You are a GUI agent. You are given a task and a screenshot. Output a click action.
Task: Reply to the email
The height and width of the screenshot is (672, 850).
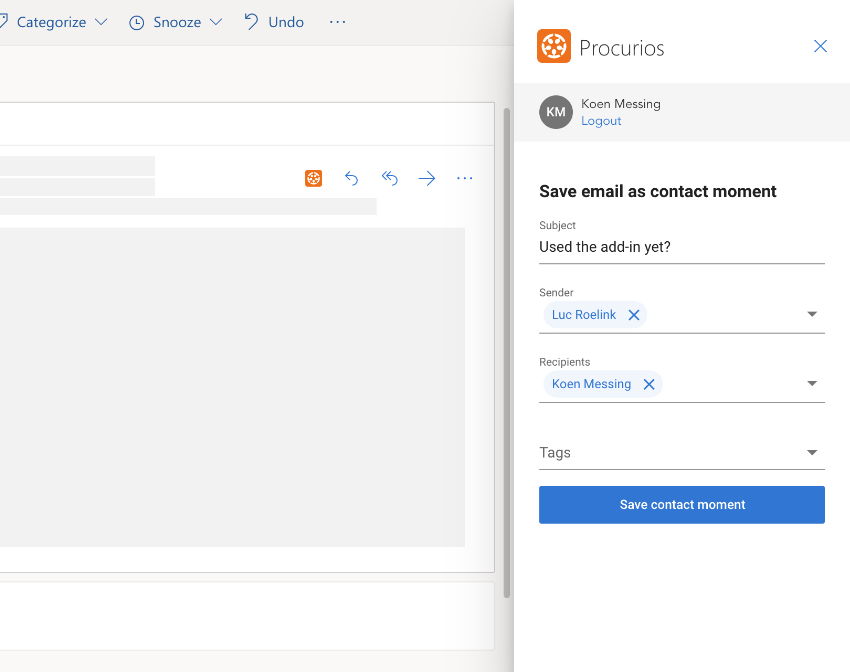pyautogui.click(x=351, y=178)
